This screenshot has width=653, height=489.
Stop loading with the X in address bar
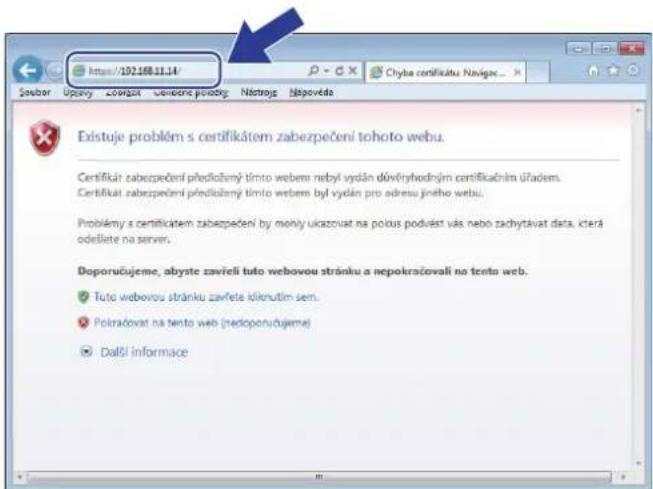[352, 71]
